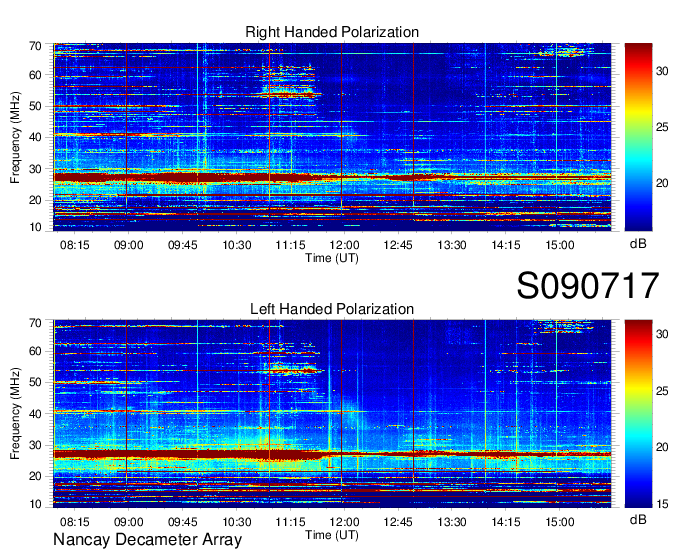Click the 50 frequency tick on Right Handed plot
This screenshot has height=552, width=680.
[35, 106]
